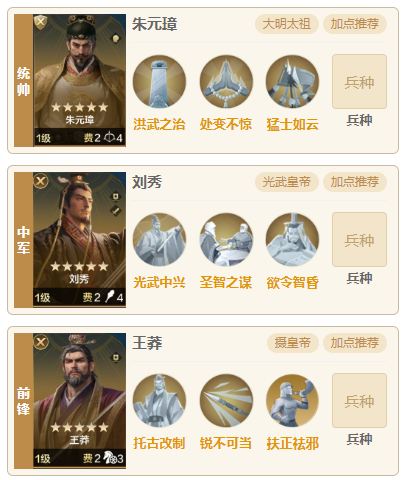Remove 朱元璋 using the shield X badge
The image size is (407, 480).
coord(40,22)
